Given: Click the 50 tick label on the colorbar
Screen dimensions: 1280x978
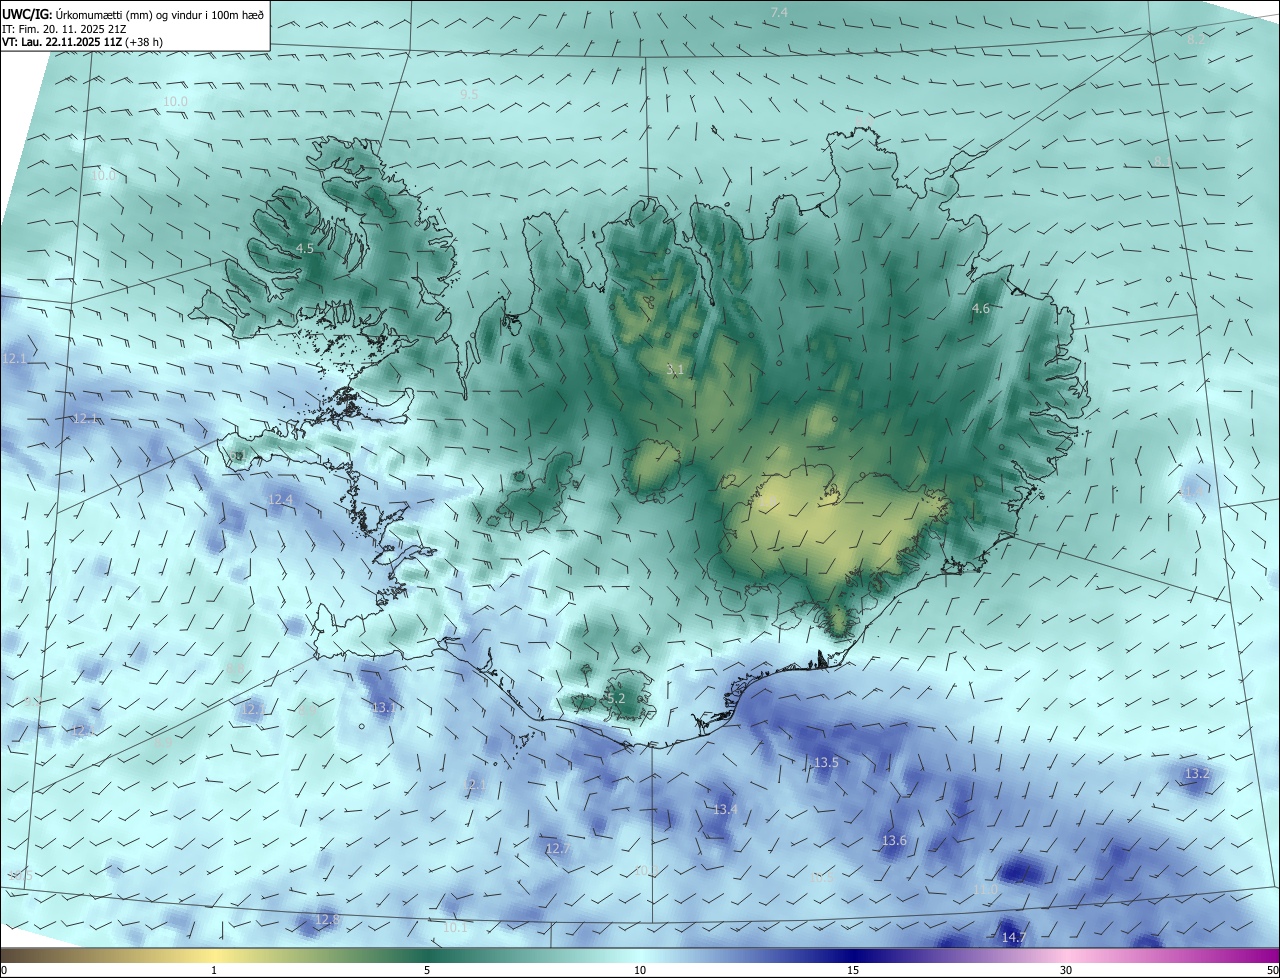Looking at the screenshot, I should click(x=1271, y=970).
